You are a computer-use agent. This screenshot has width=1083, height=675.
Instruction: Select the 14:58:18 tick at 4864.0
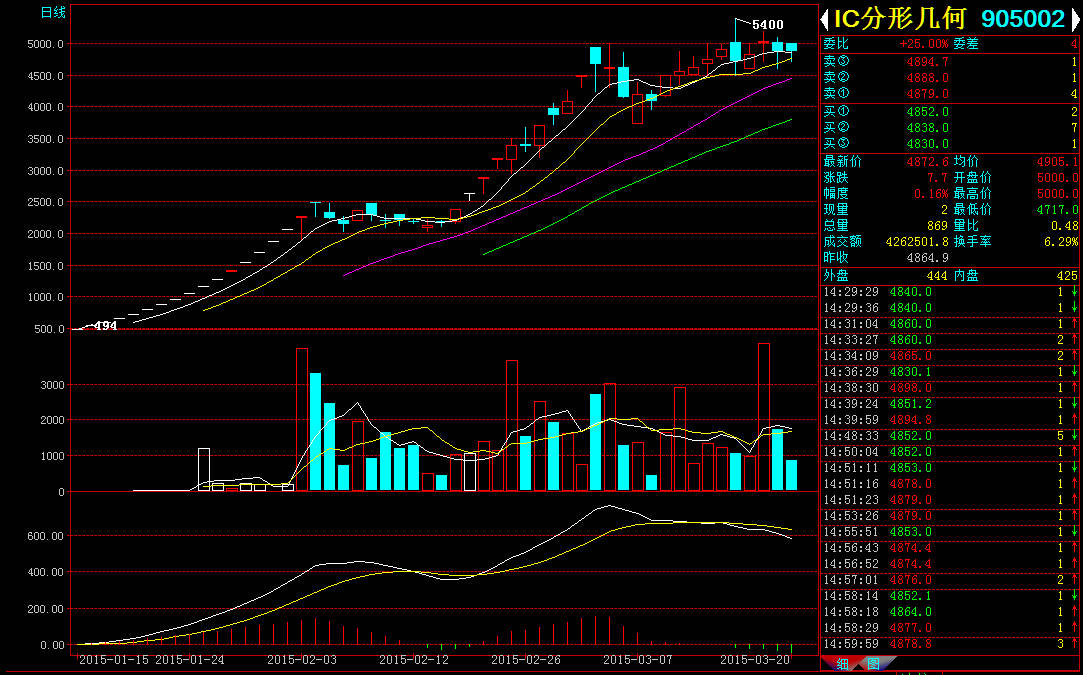[950, 612]
